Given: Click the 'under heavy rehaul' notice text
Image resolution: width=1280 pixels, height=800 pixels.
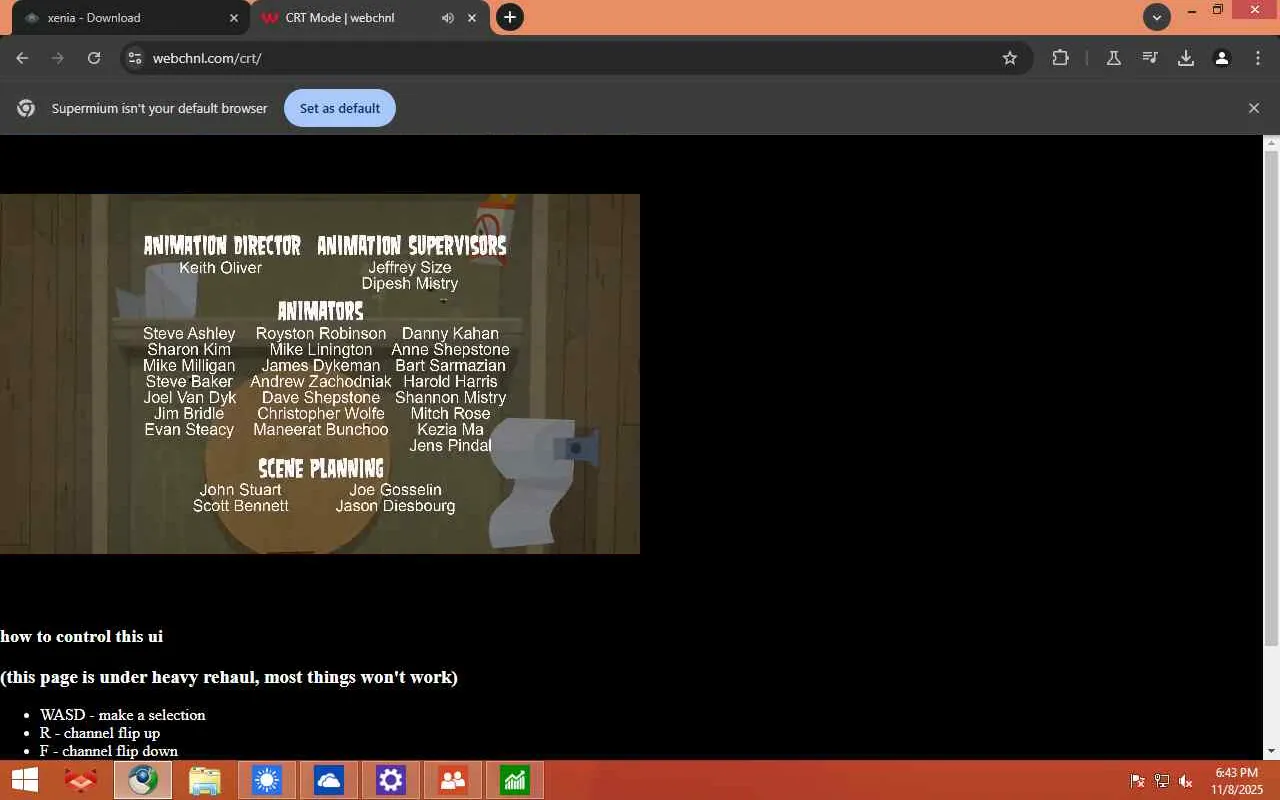Looking at the screenshot, I should point(229,677).
